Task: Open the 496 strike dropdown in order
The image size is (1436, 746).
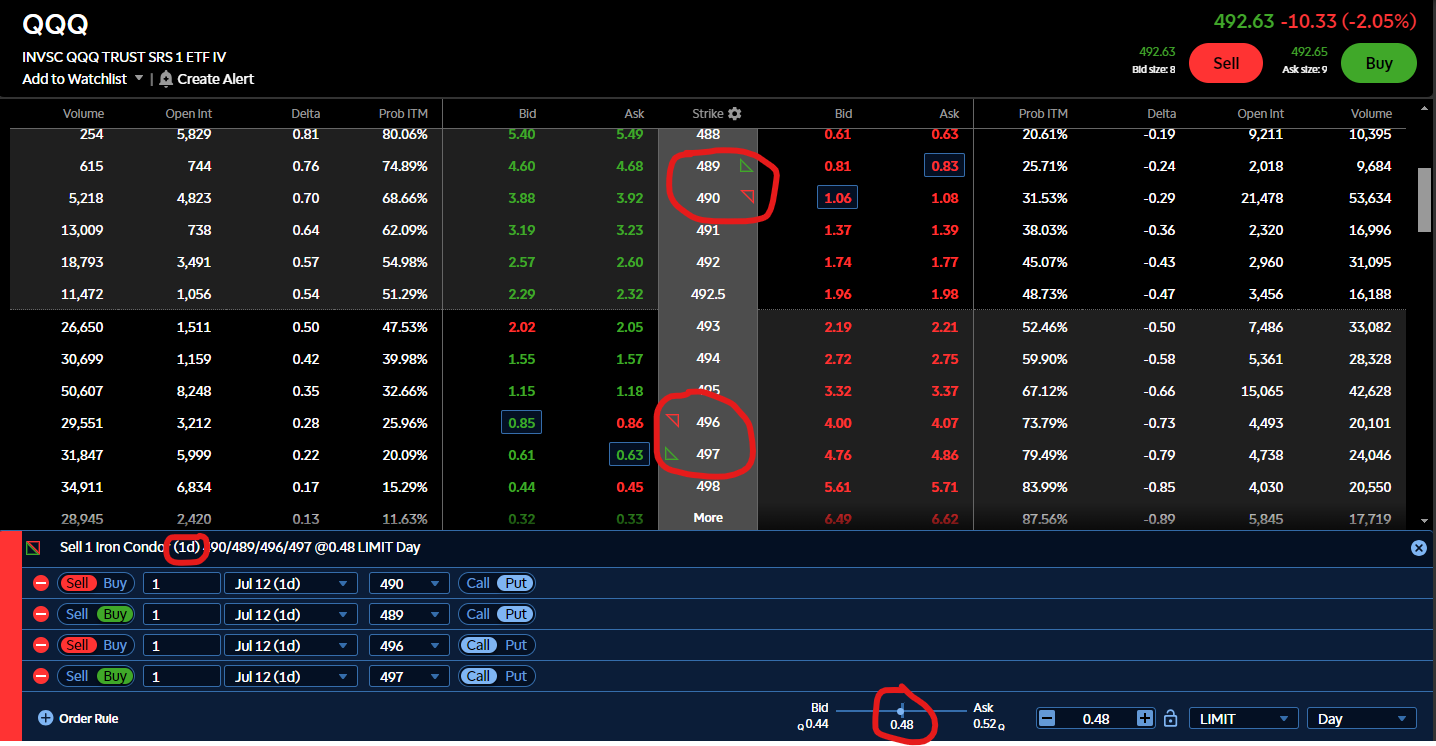Action: point(410,645)
